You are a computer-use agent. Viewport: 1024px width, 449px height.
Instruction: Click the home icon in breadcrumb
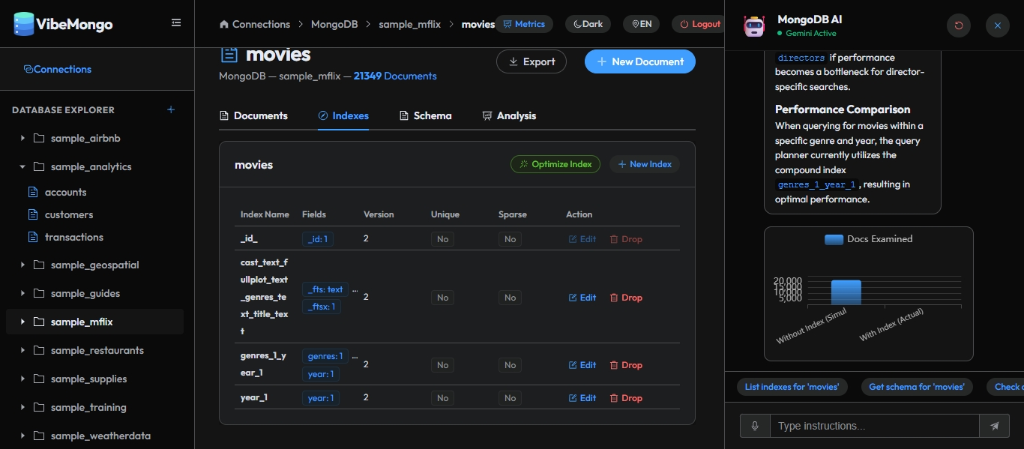[x=224, y=24]
